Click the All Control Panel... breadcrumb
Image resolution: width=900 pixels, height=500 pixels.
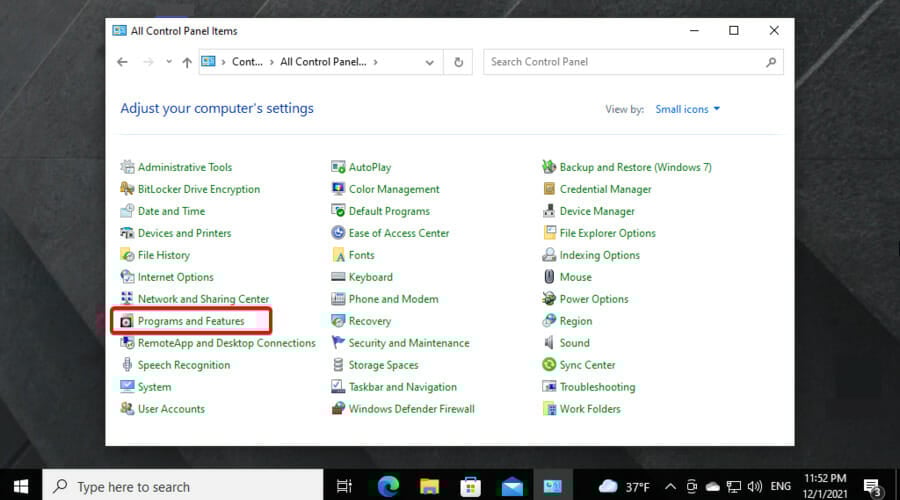tap(323, 62)
